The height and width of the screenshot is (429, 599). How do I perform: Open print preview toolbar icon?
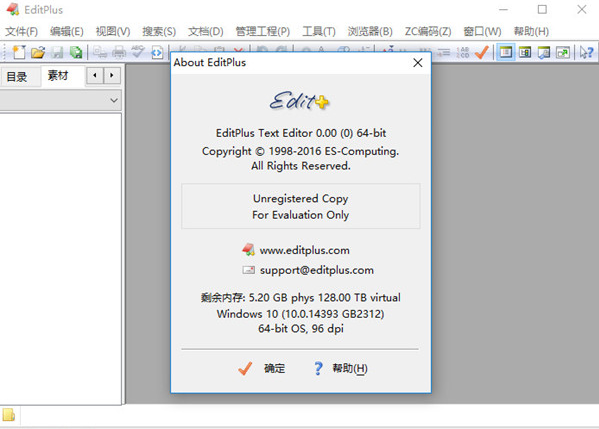coord(100,52)
